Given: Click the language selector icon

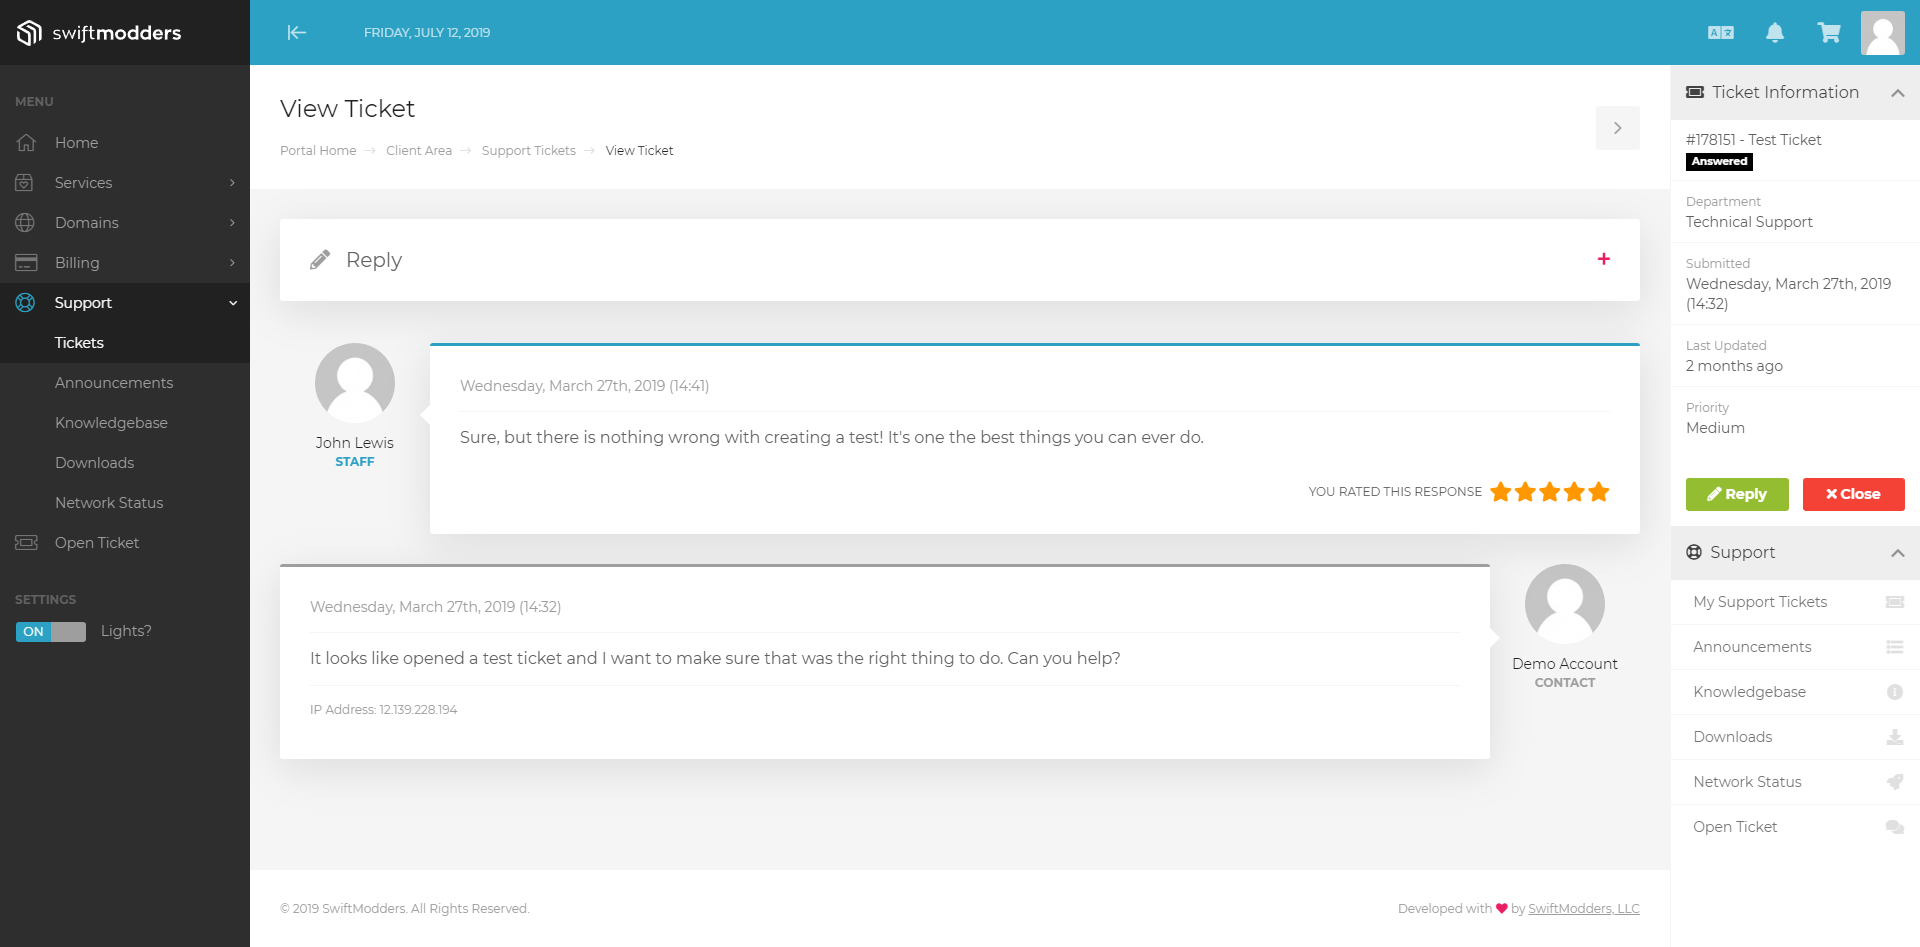Looking at the screenshot, I should tap(1721, 33).
